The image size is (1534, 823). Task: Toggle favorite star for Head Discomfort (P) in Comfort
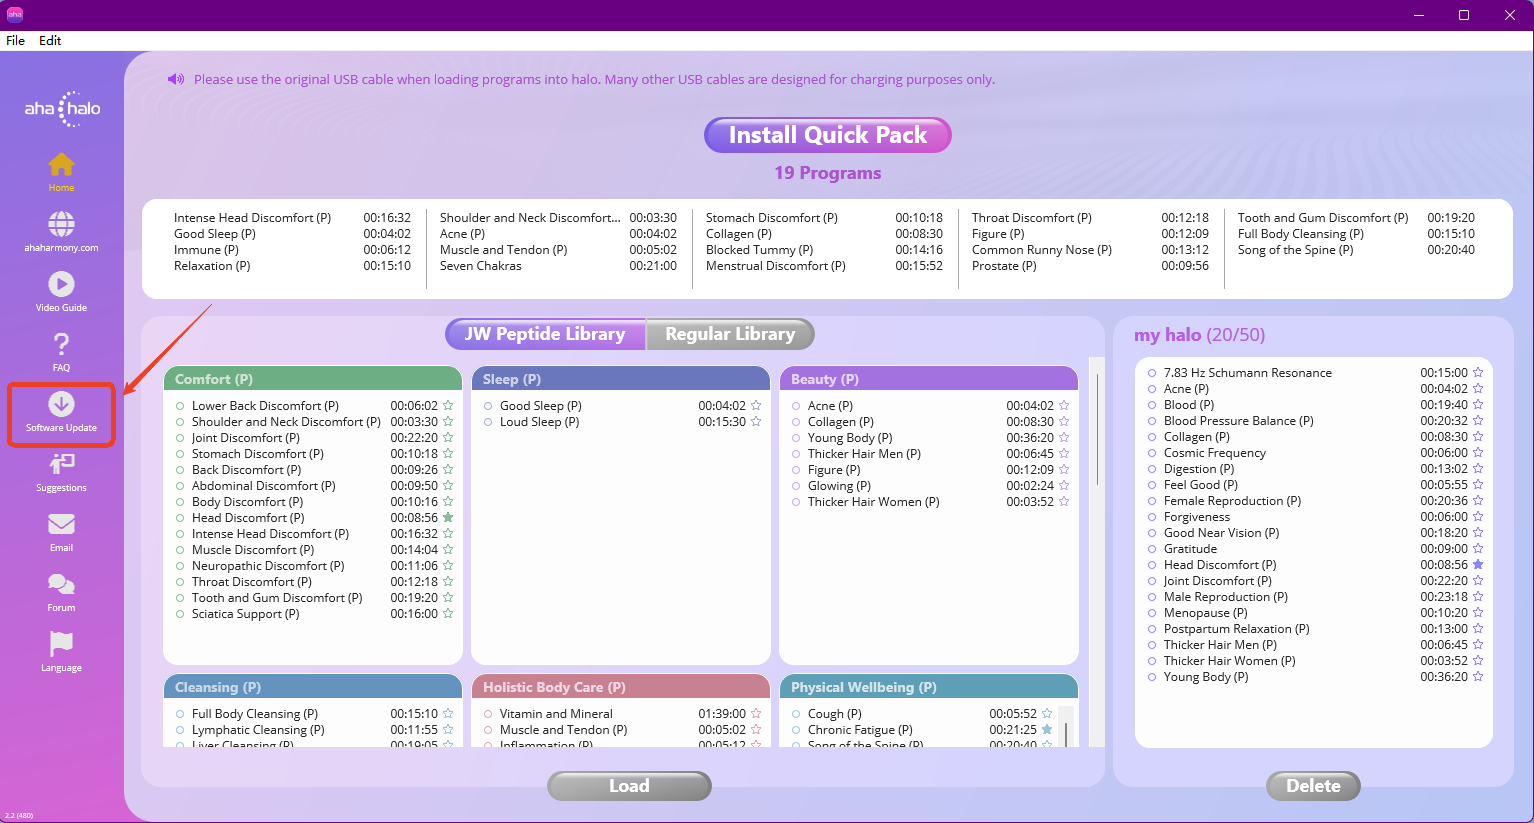tap(448, 518)
